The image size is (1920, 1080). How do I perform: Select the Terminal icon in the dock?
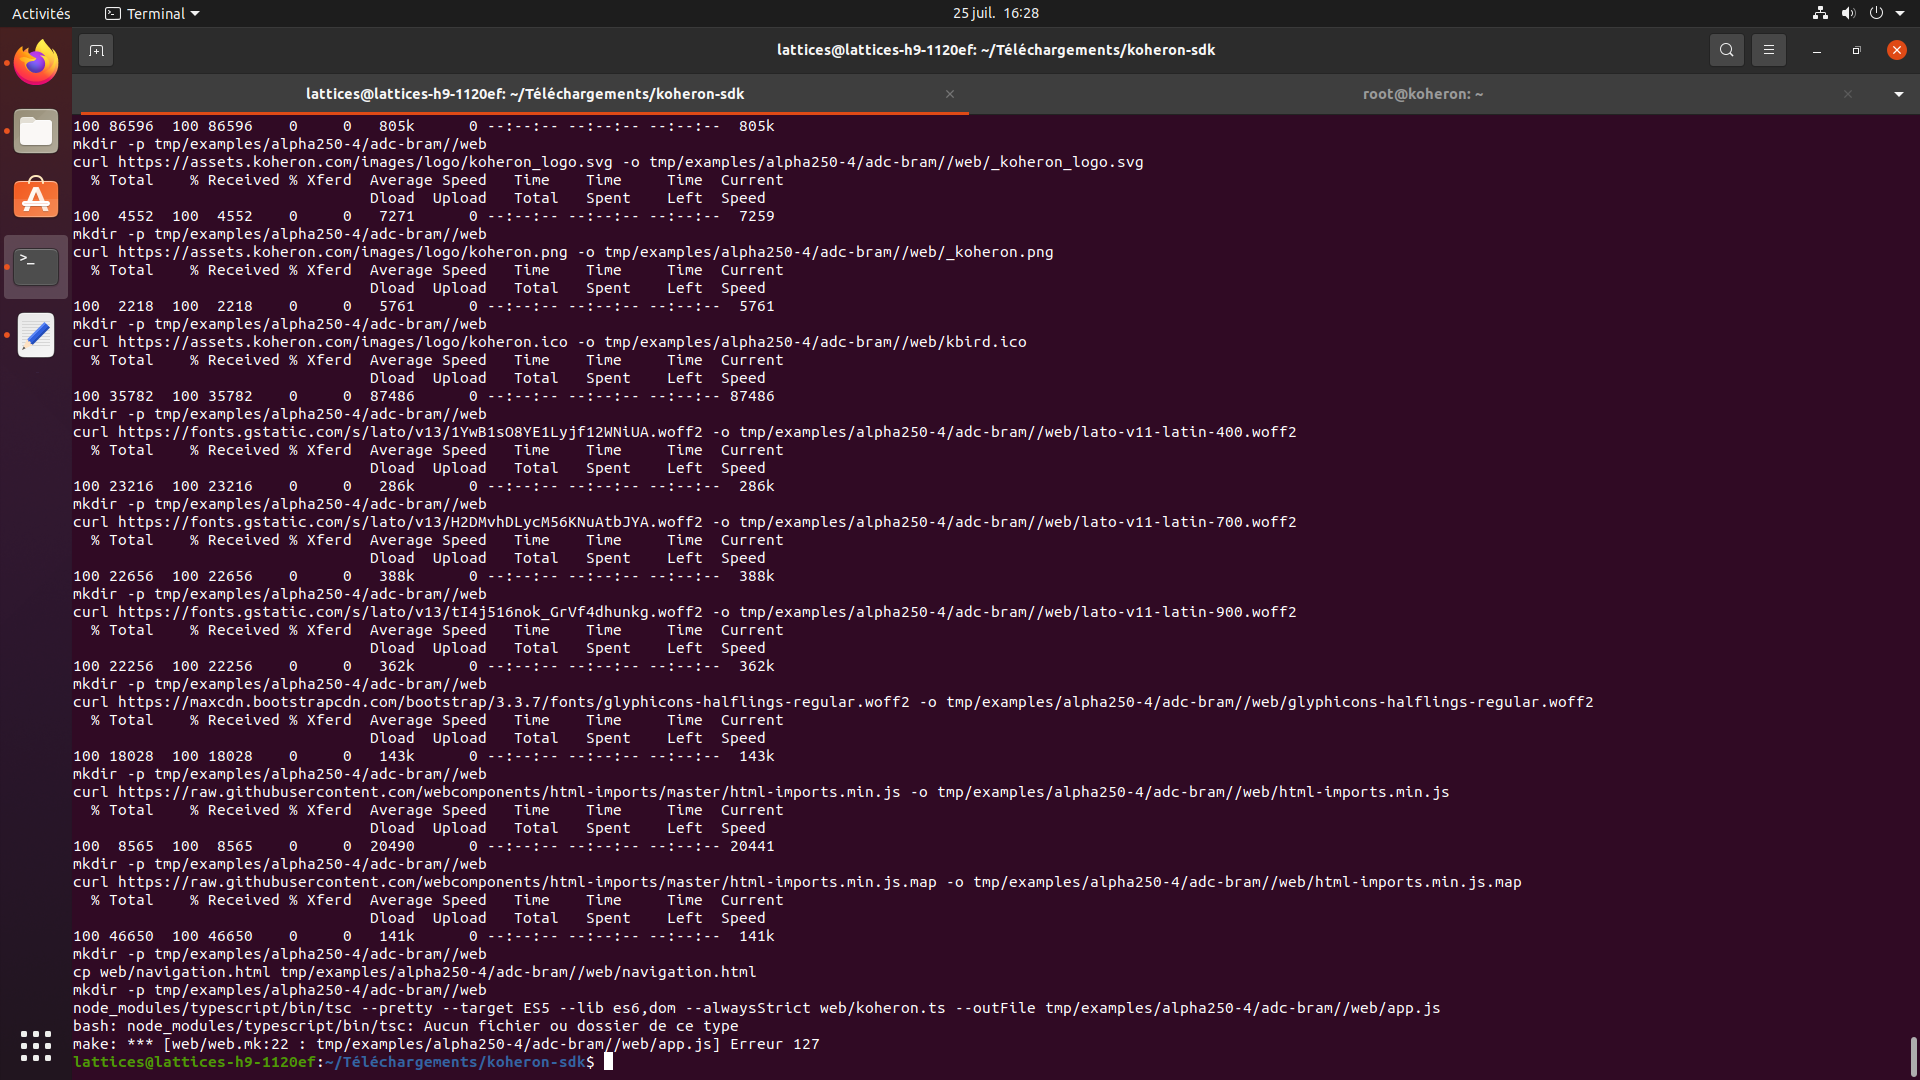coord(35,266)
